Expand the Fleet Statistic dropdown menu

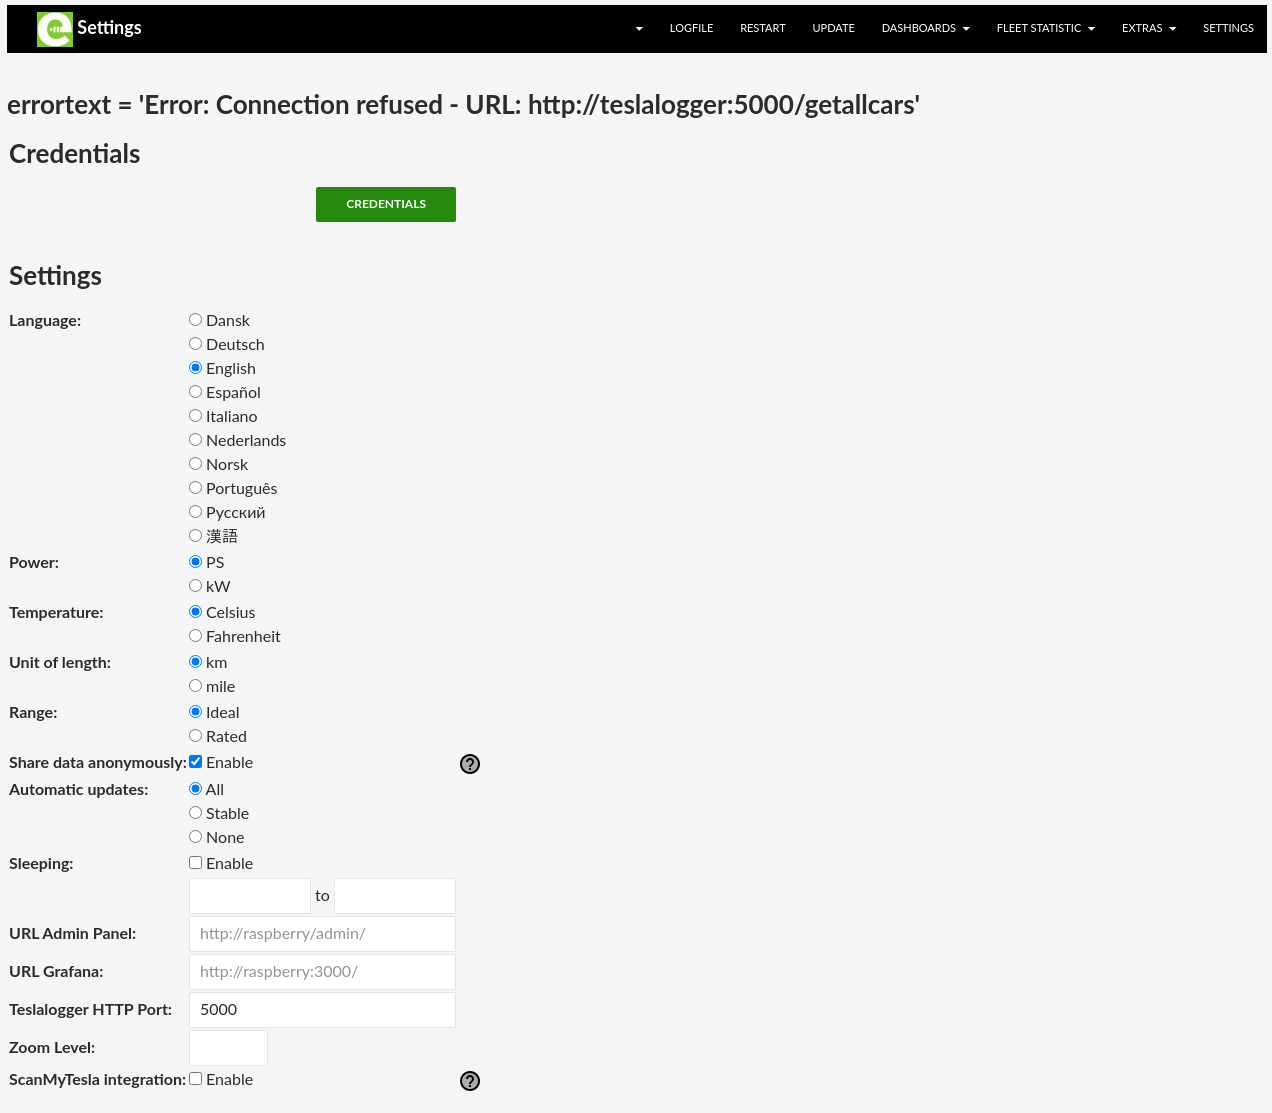click(x=1045, y=28)
